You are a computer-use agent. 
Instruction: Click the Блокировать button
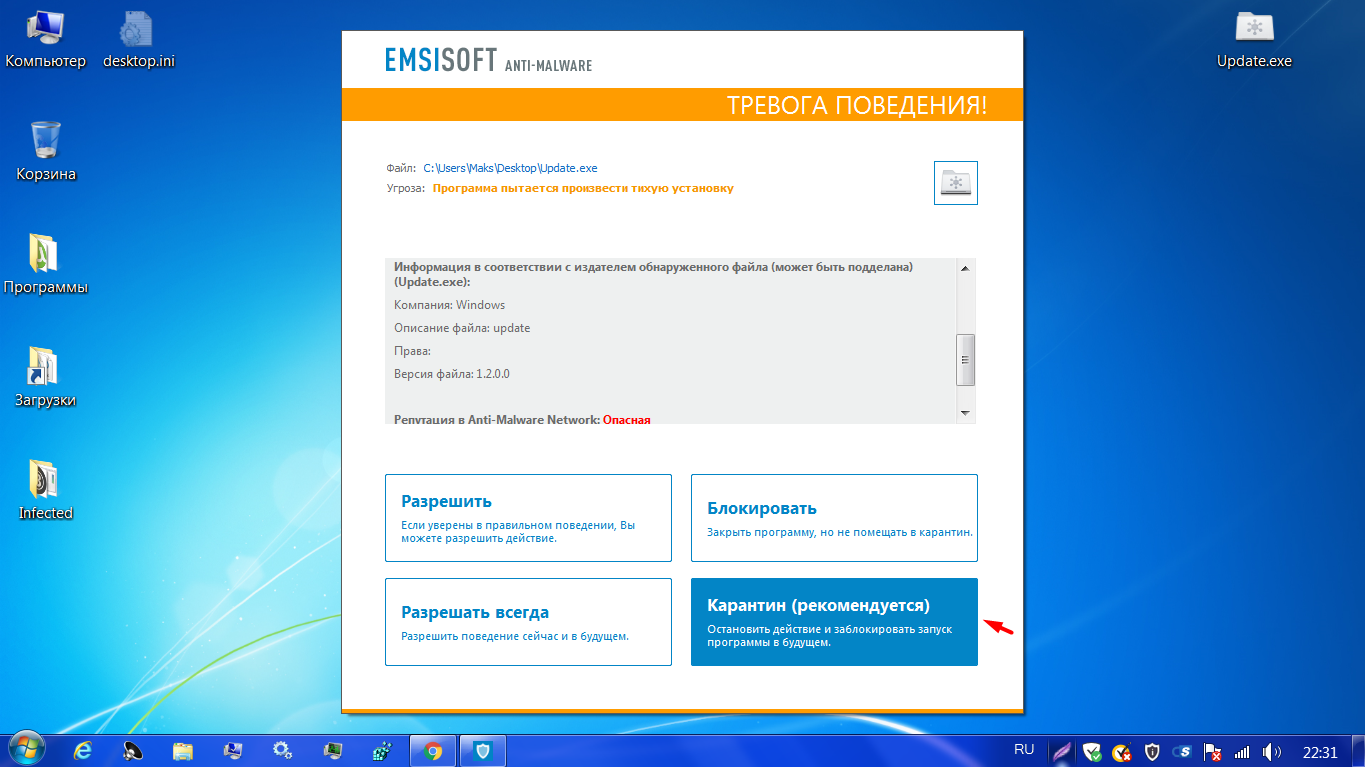[x=834, y=518]
